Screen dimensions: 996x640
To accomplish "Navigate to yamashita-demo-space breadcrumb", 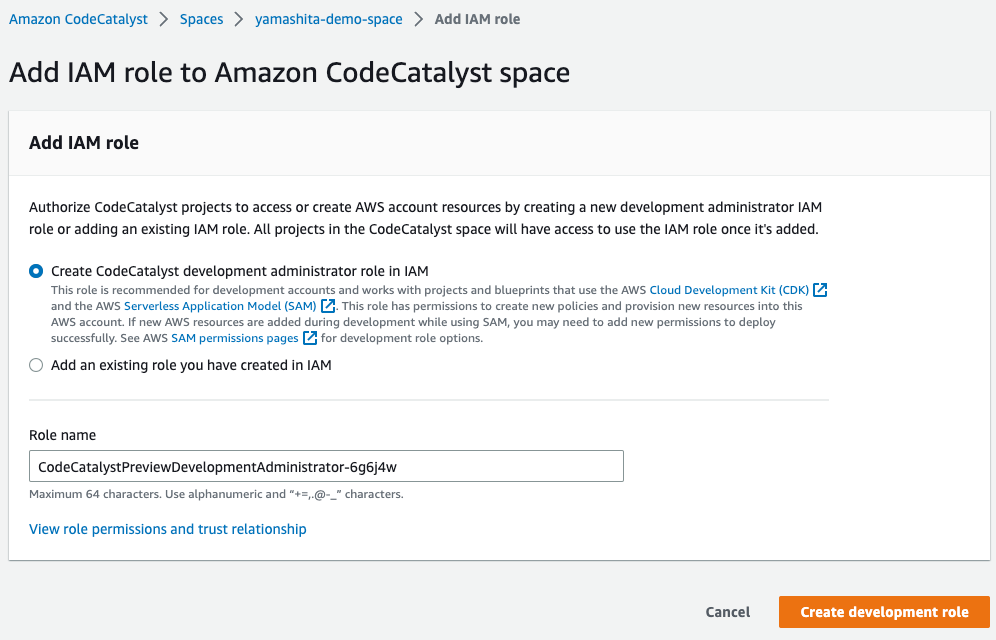I will 328,20.
